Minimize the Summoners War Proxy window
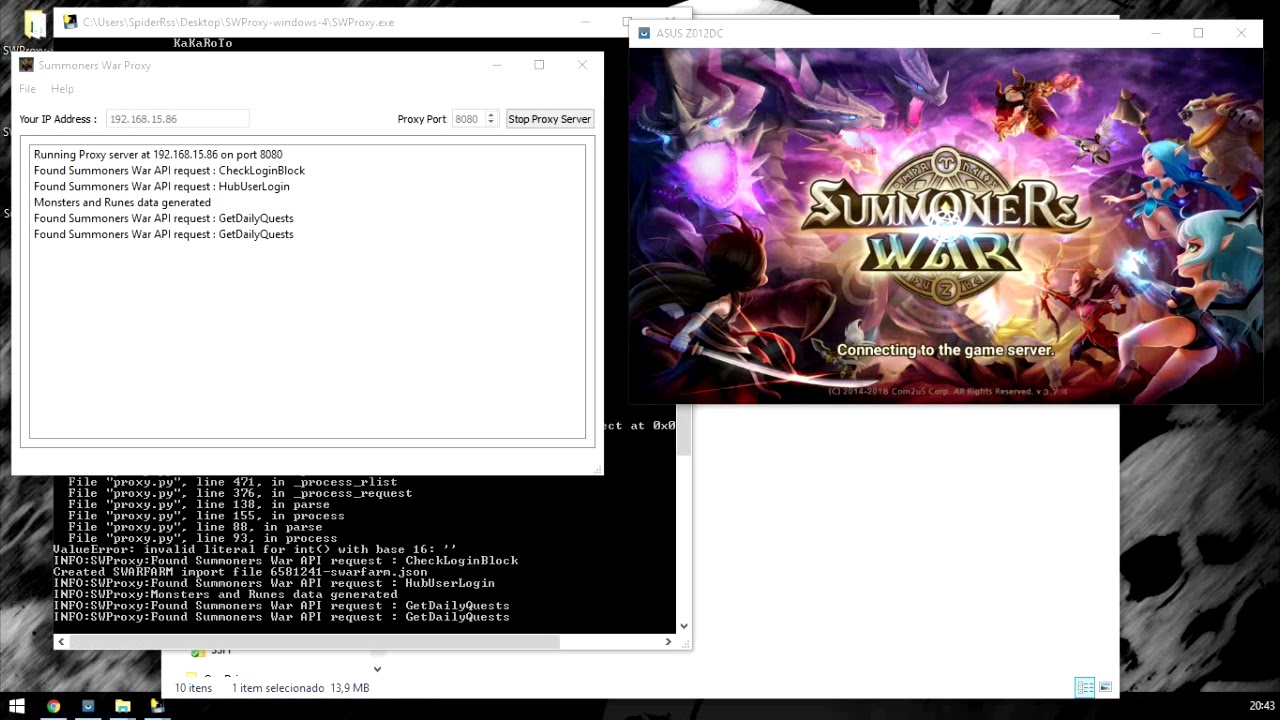 (x=497, y=65)
